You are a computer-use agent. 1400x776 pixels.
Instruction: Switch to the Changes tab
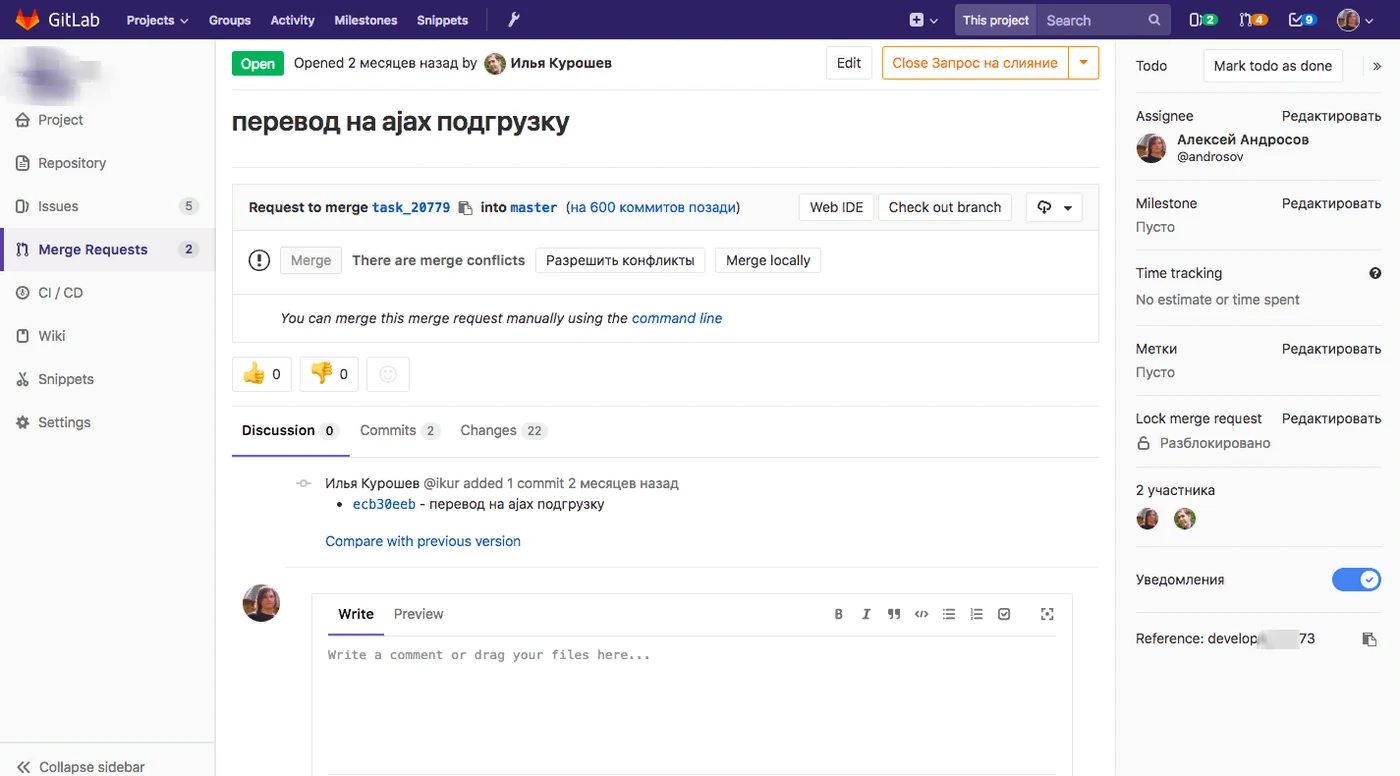tap(503, 430)
